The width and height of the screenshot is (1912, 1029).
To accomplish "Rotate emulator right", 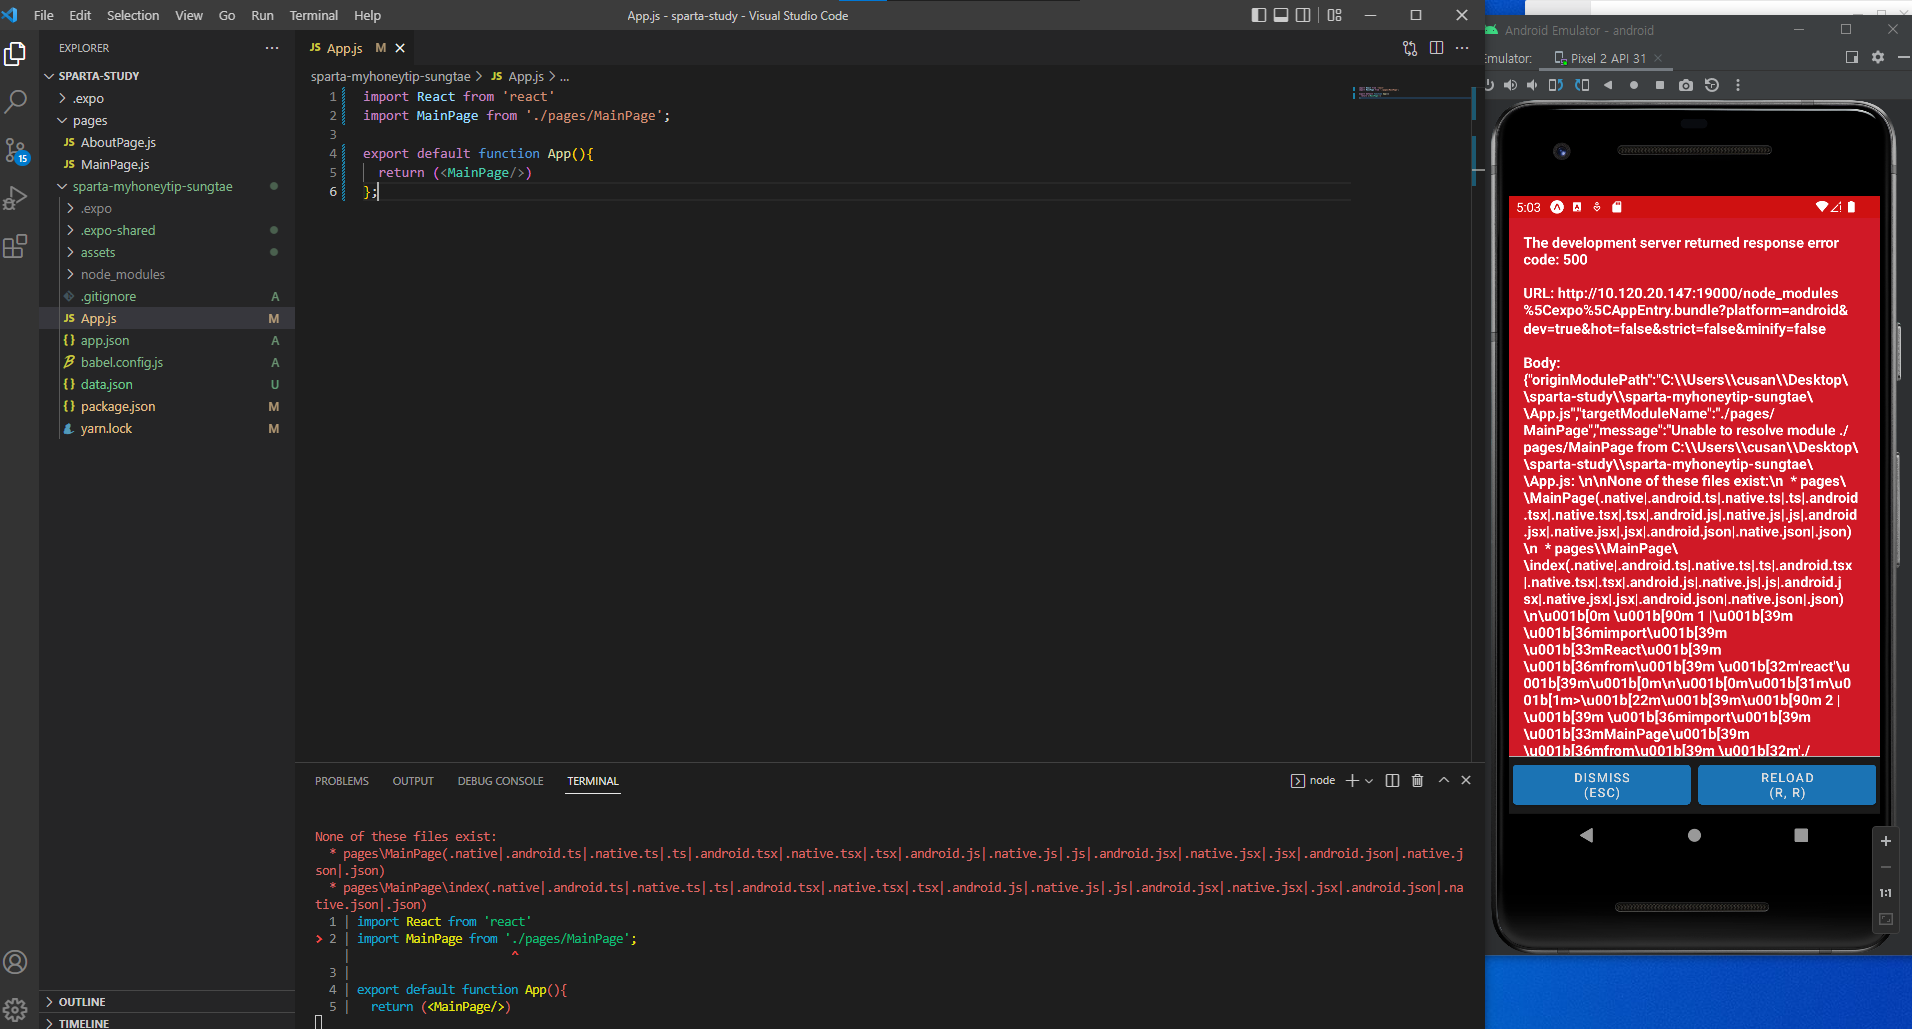I will (x=1582, y=85).
